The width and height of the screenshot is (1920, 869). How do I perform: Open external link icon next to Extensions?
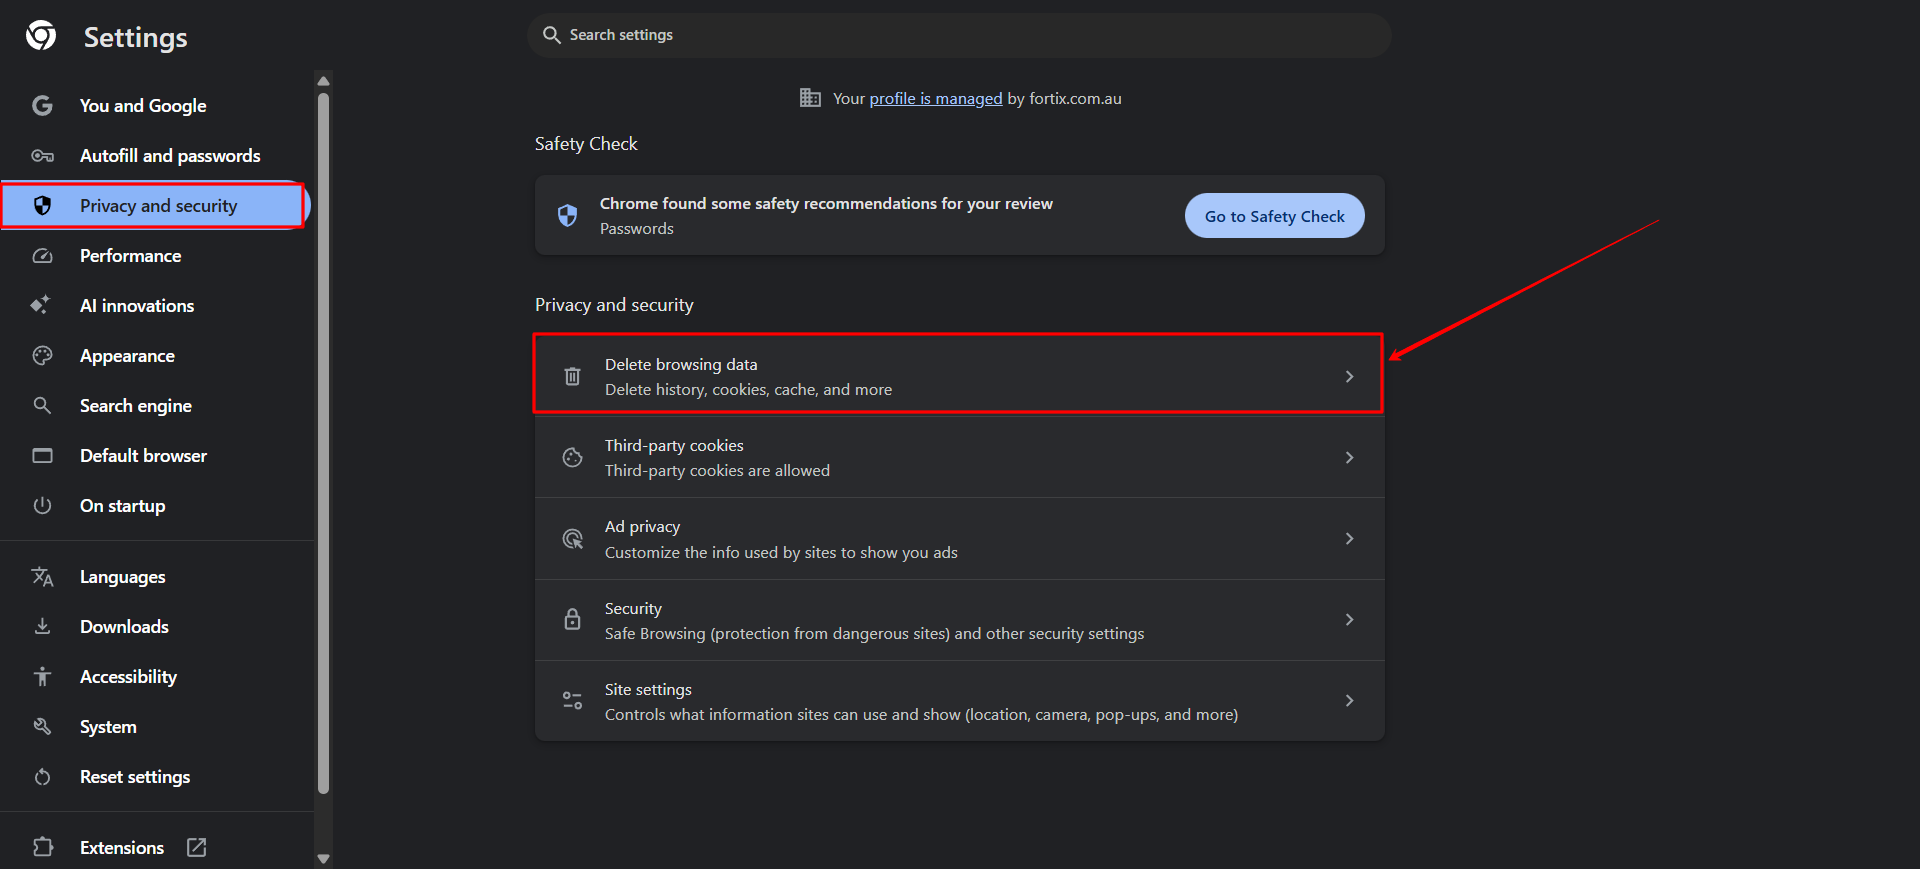tap(197, 847)
